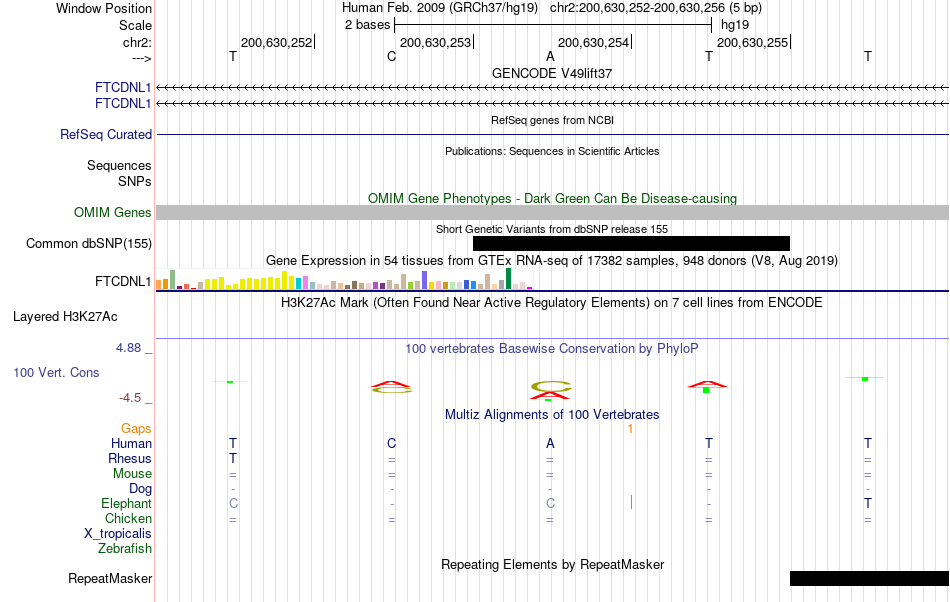Click the orange Gaps label
Viewport: 950px width, 602px height.
pyautogui.click(x=136, y=429)
